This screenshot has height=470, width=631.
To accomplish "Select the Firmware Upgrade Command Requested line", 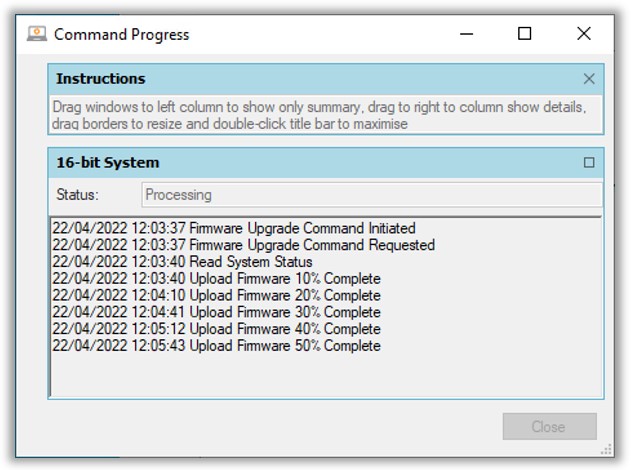I will pyautogui.click(x=243, y=245).
